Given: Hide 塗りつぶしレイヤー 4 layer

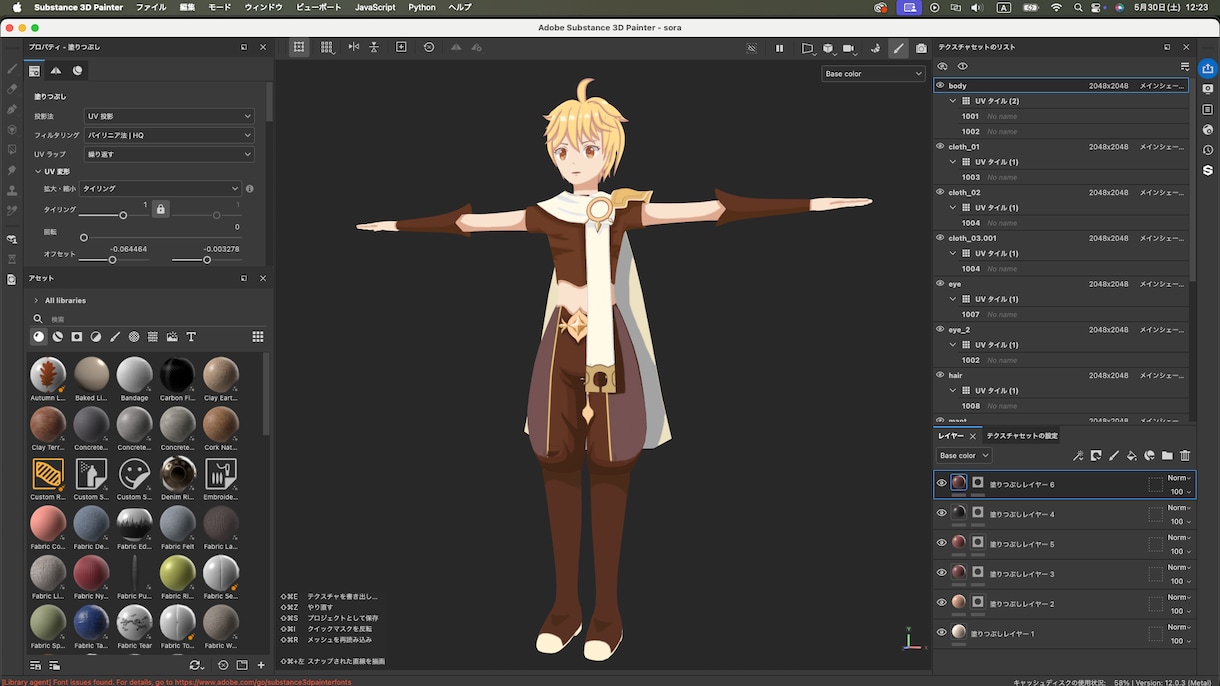Looking at the screenshot, I should coord(941,513).
